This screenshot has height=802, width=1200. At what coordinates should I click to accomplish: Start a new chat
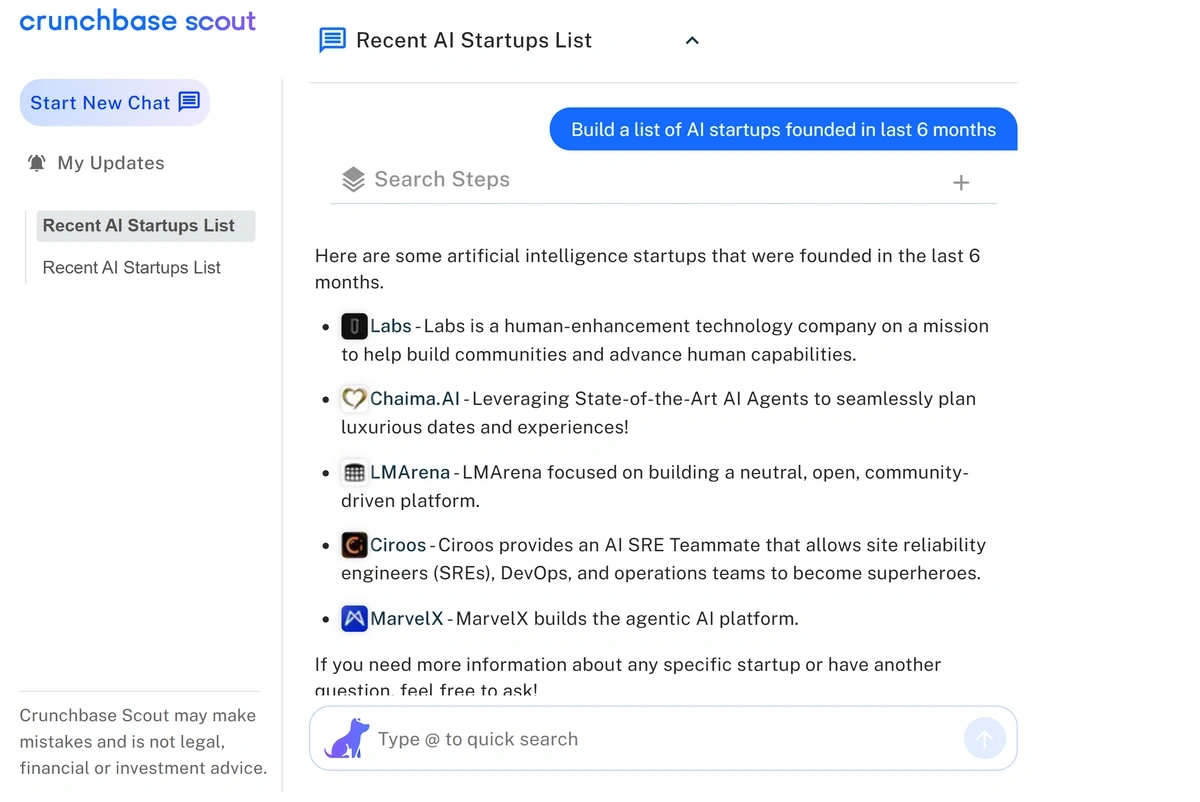click(115, 102)
